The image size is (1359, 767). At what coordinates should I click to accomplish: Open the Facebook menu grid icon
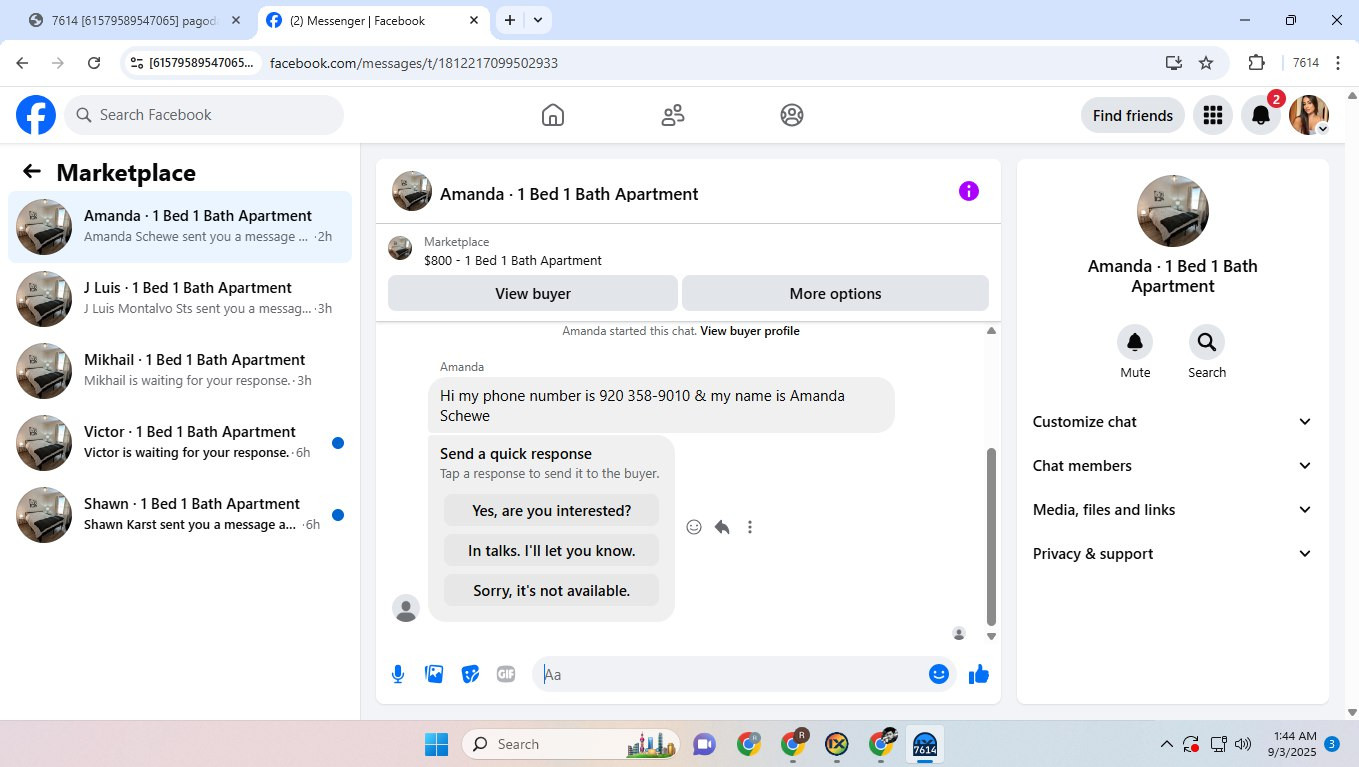pos(1213,115)
